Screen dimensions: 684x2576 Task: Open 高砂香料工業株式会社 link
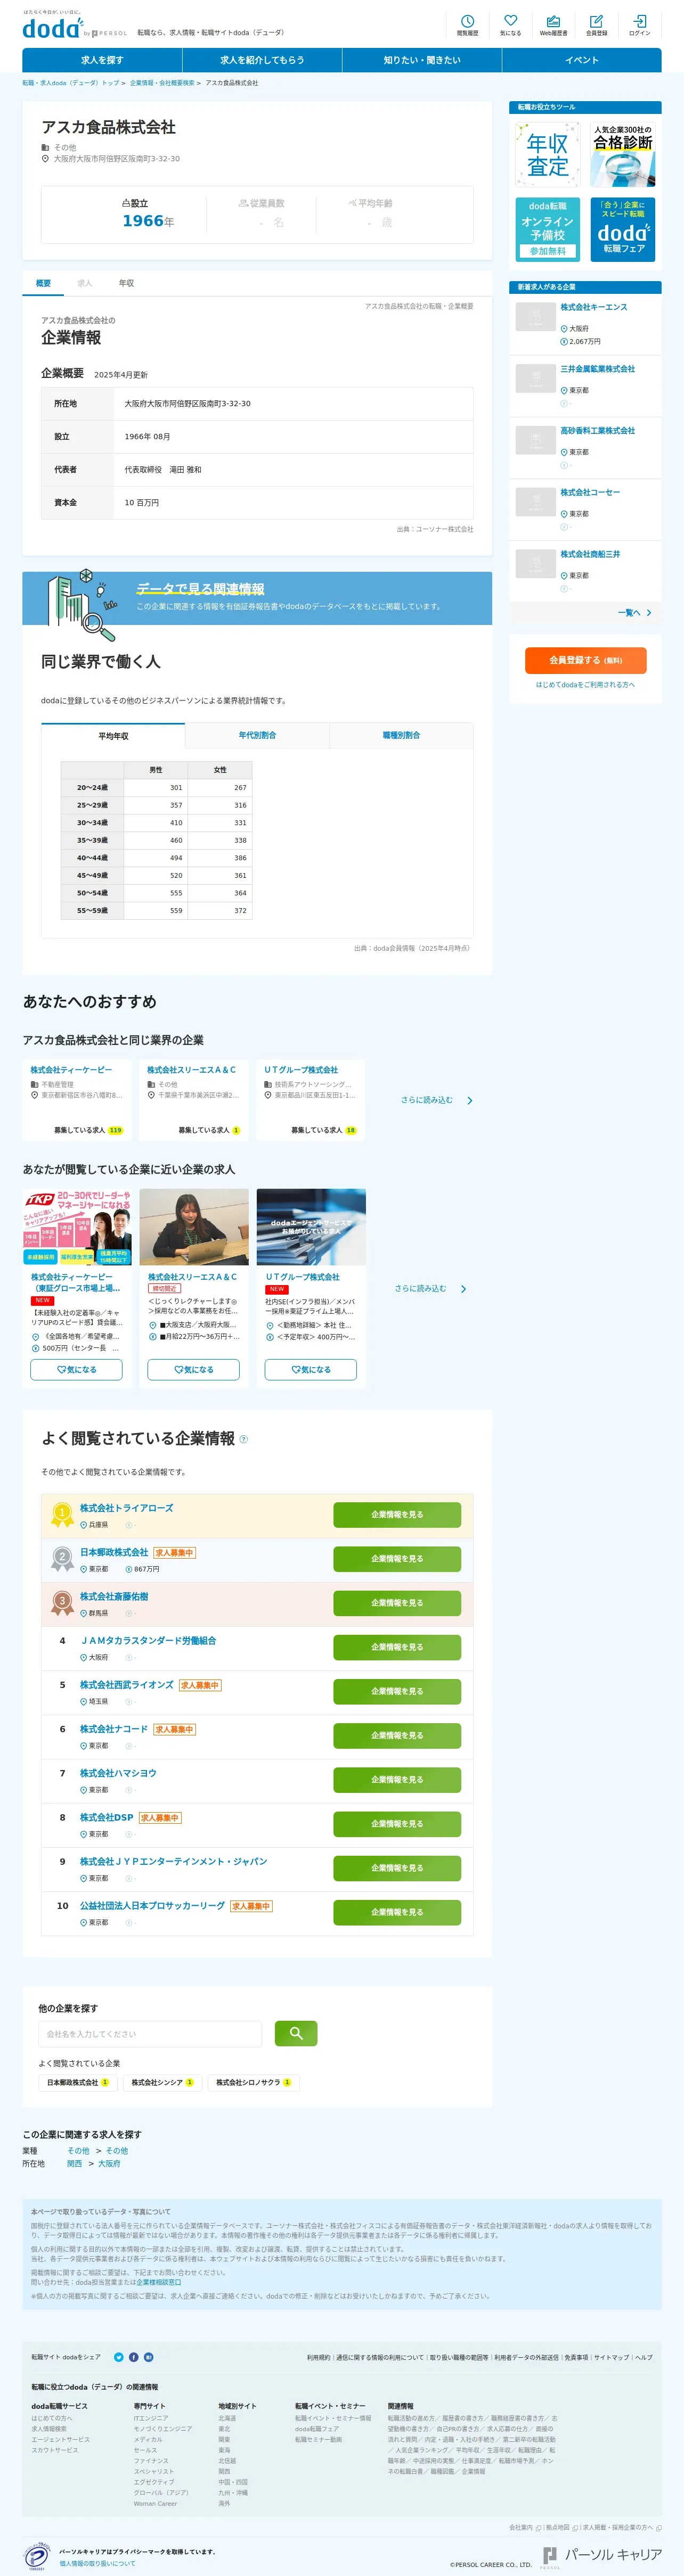point(597,431)
